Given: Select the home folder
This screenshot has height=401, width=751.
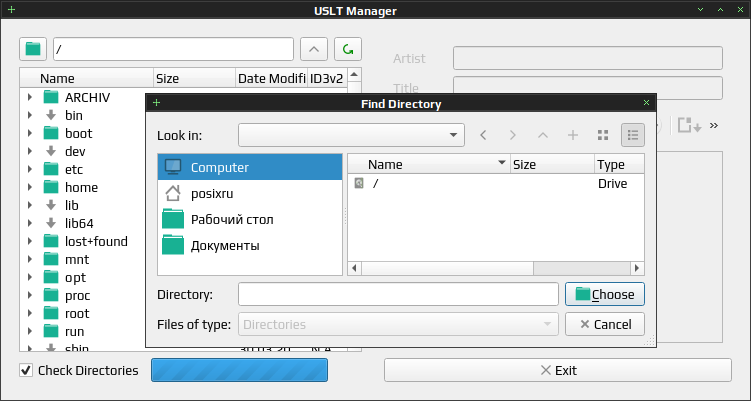Looking at the screenshot, I should [81, 187].
